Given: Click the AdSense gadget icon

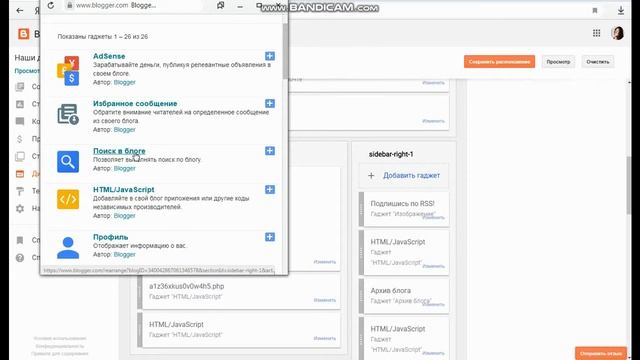Looking at the screenshot, I should pos(68,71).
